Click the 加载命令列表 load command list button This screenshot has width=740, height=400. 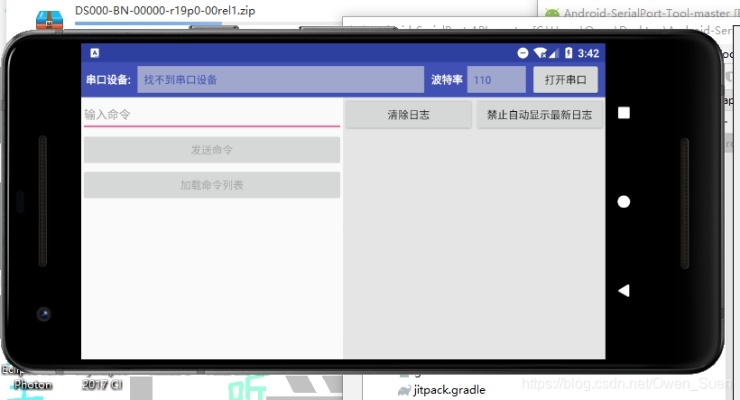211,185
